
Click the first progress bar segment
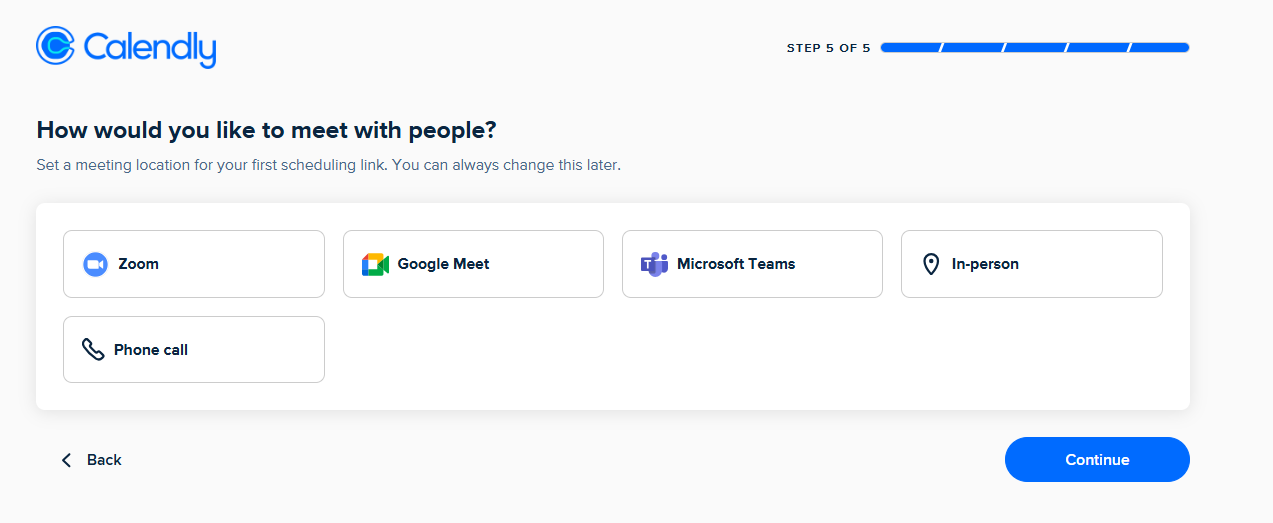pyautogui.click(x=910, y=47)
